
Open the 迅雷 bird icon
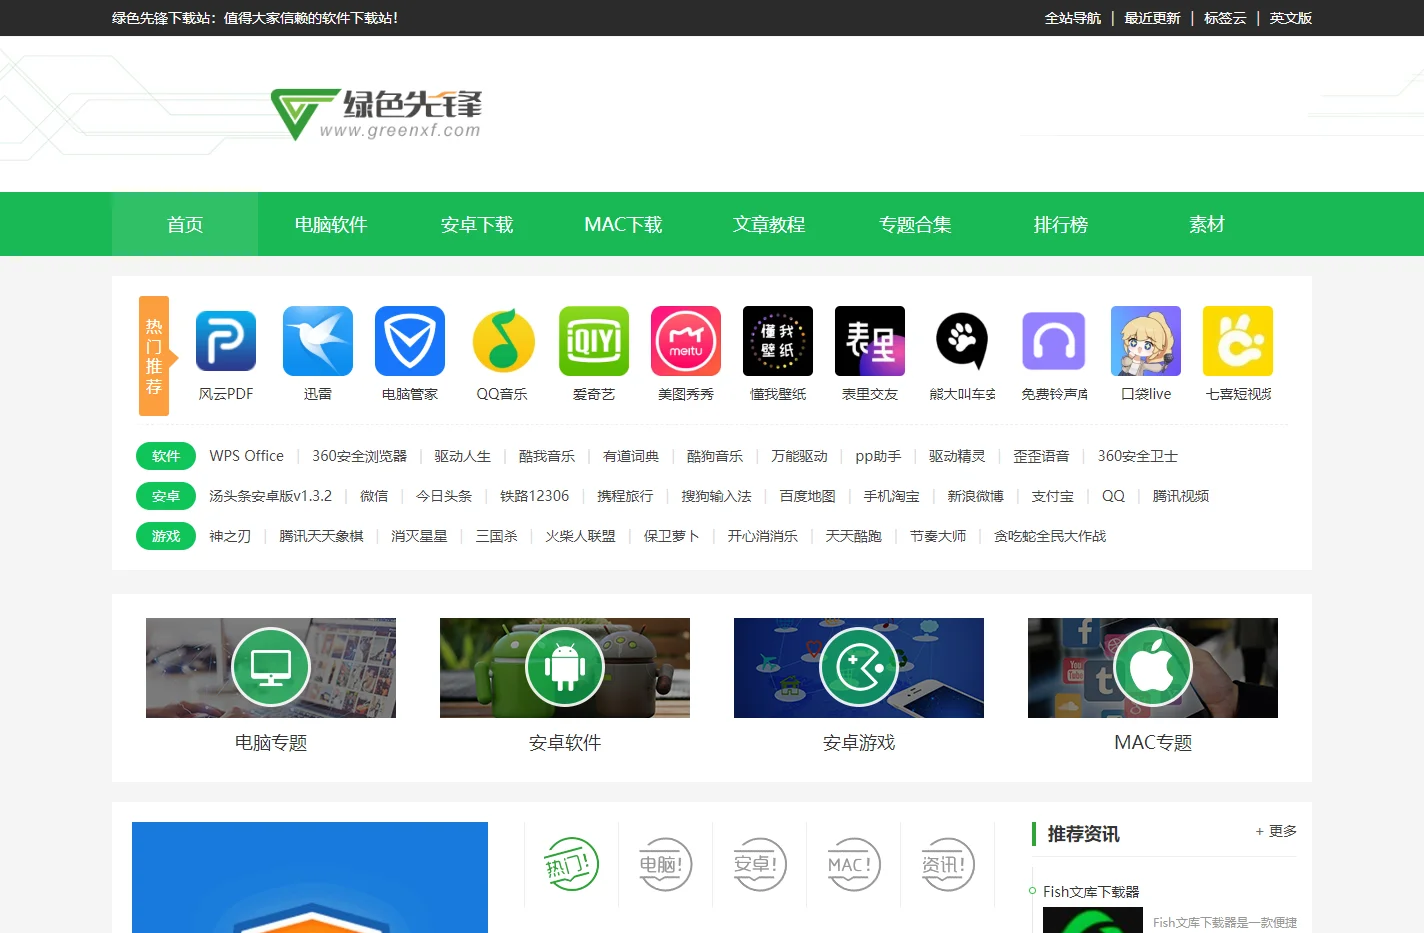[x=318, y=341]
